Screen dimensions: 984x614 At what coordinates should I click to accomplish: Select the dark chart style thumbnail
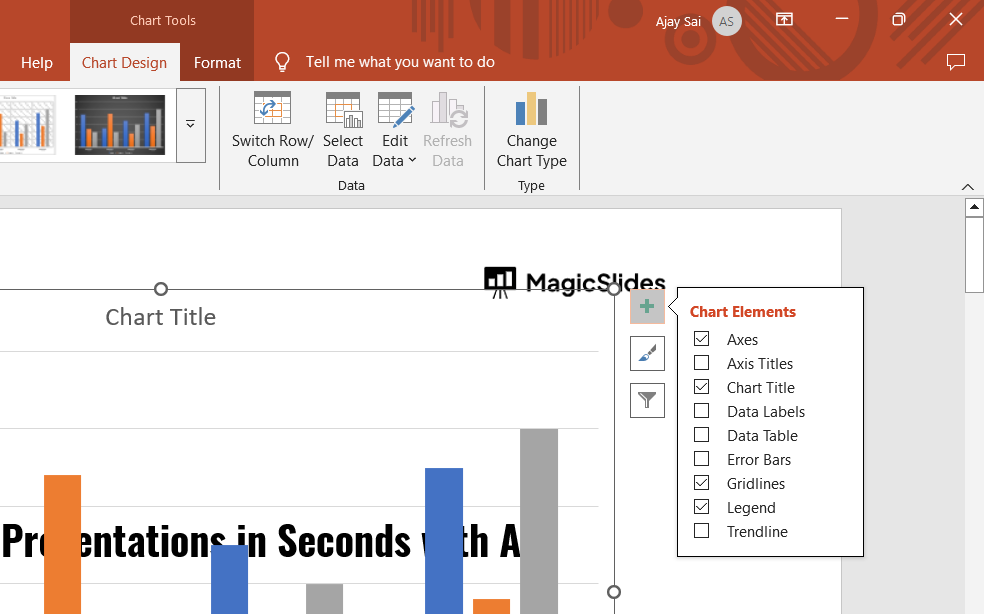[x=120, y=125]
